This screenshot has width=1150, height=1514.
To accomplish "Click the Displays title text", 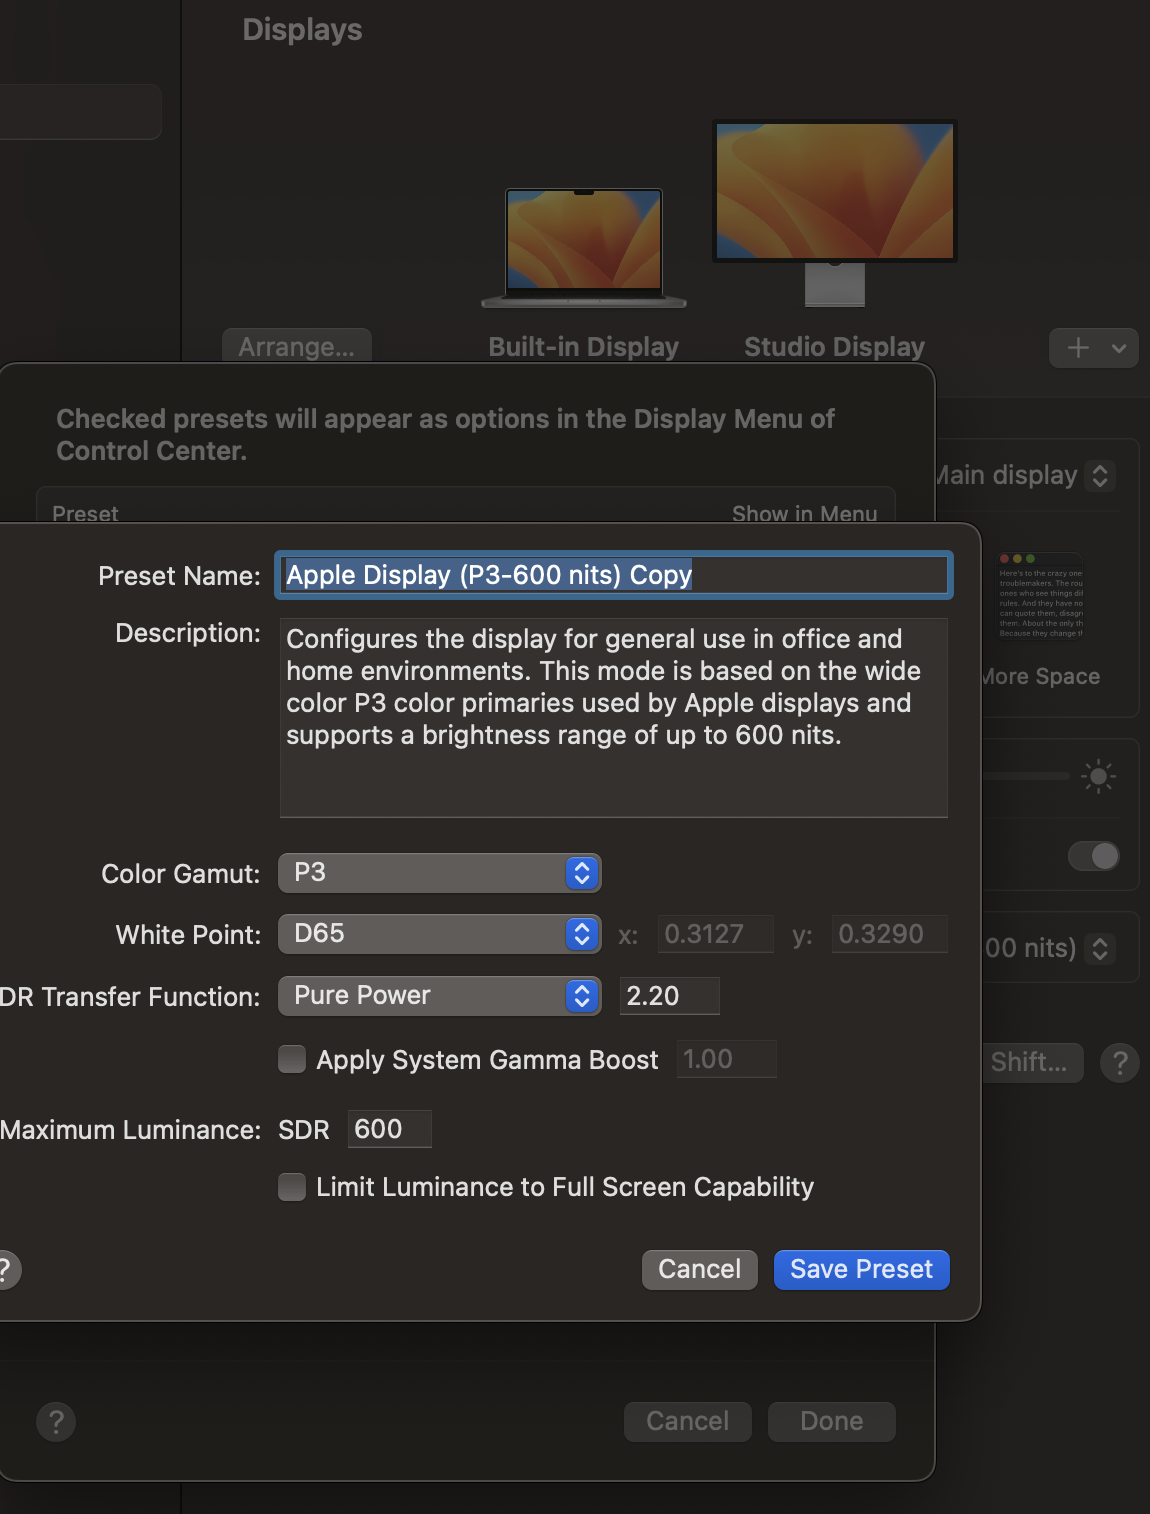I will tap(302, 29).
